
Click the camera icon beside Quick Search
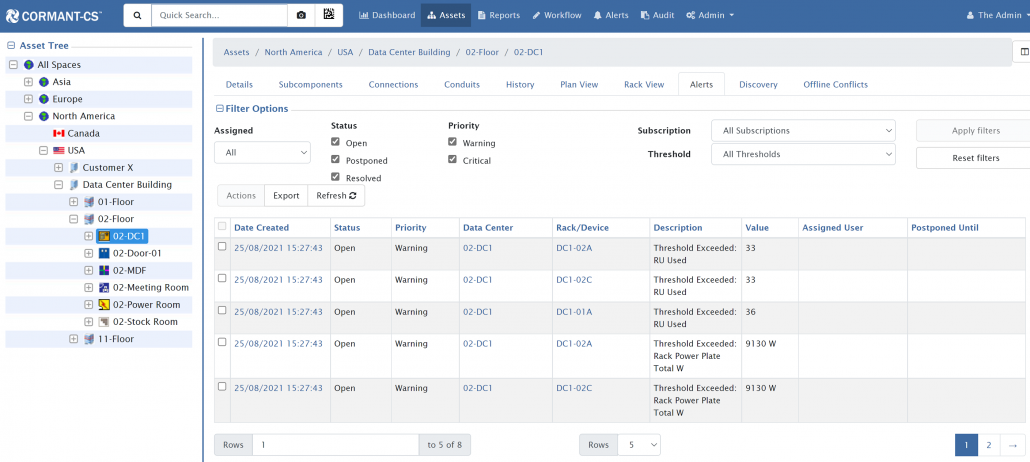tap(300, 16)
